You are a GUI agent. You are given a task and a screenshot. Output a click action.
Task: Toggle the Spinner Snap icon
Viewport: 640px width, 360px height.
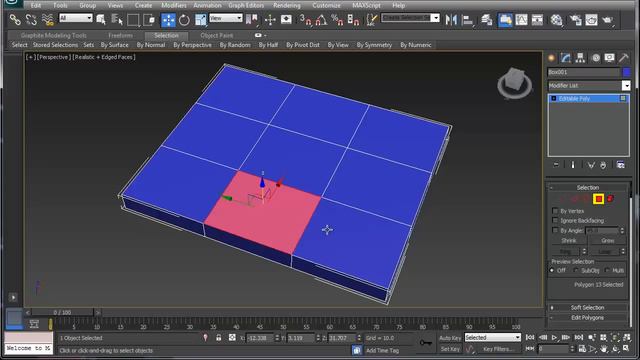353,20
